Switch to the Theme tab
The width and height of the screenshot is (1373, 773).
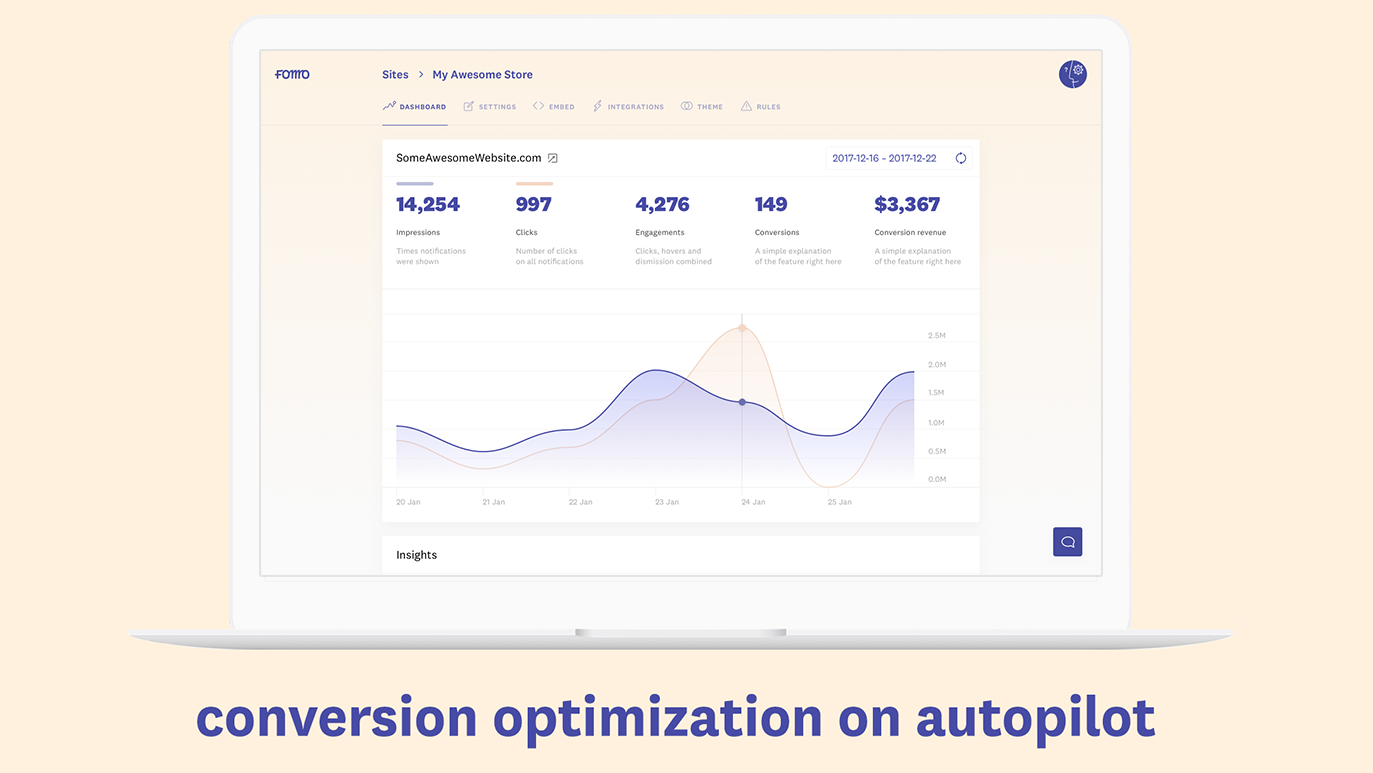(702, 106)
